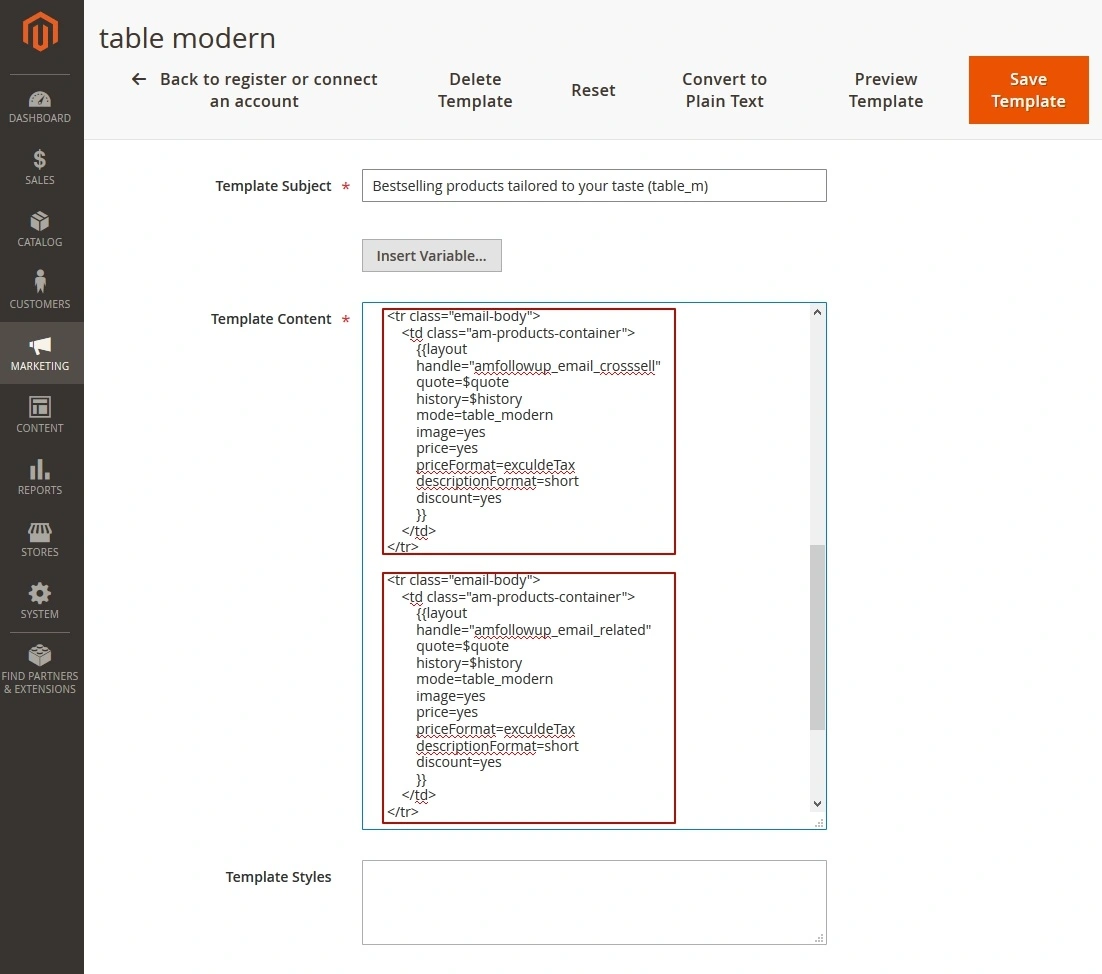Preview the email template

pyautogui.click(x=886, y=90)
